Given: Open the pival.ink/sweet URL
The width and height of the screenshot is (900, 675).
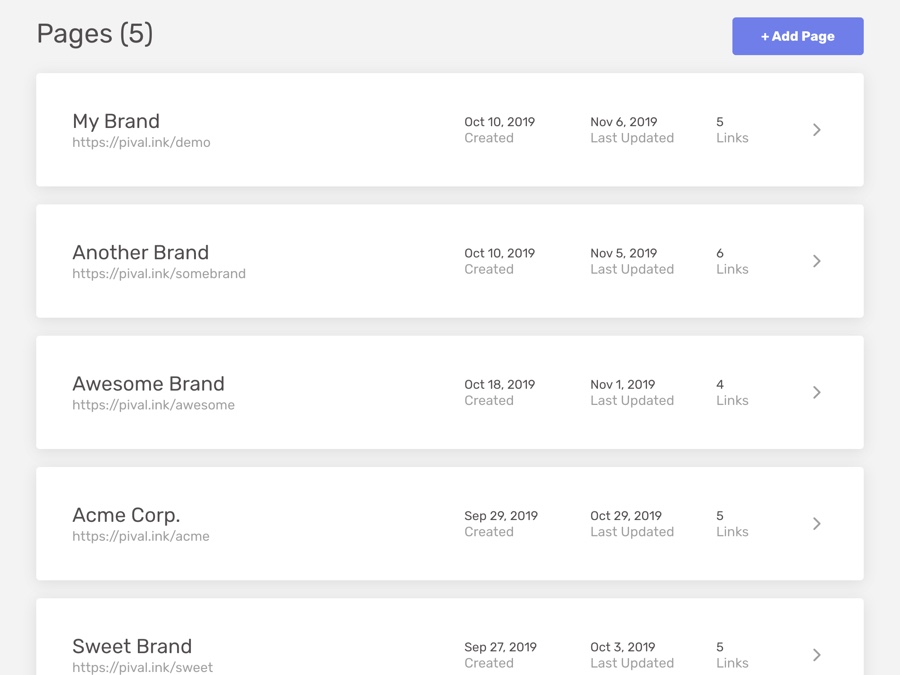Looking at the screenshot, I should [142, 667].
